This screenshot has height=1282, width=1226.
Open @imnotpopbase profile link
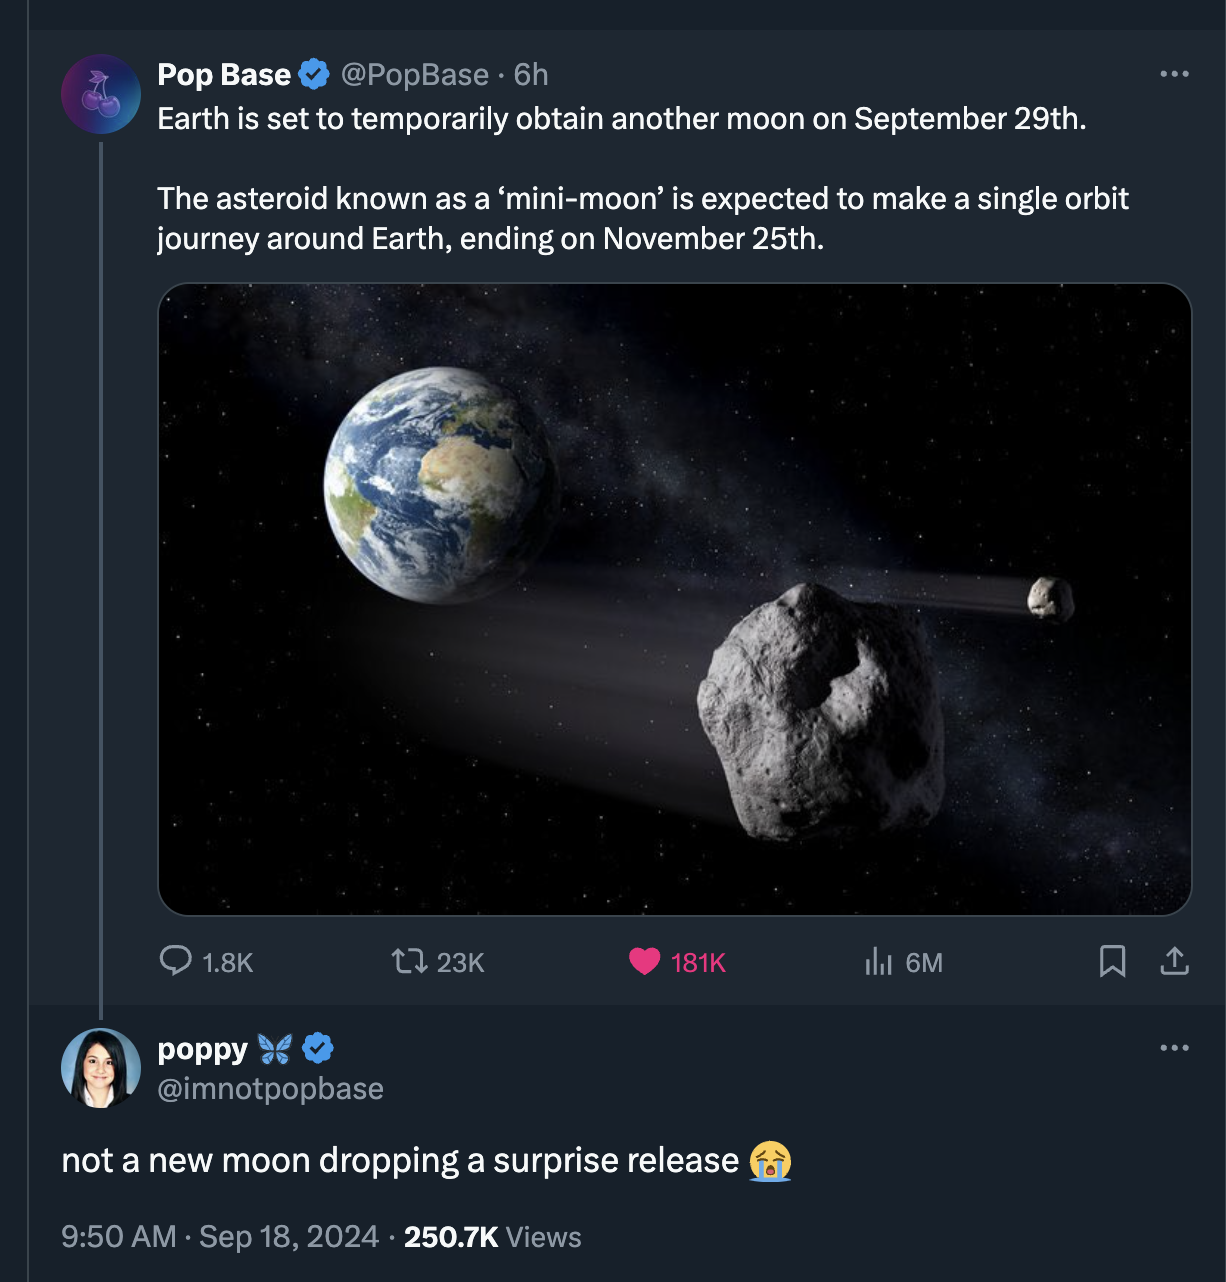pos(270,1089)
